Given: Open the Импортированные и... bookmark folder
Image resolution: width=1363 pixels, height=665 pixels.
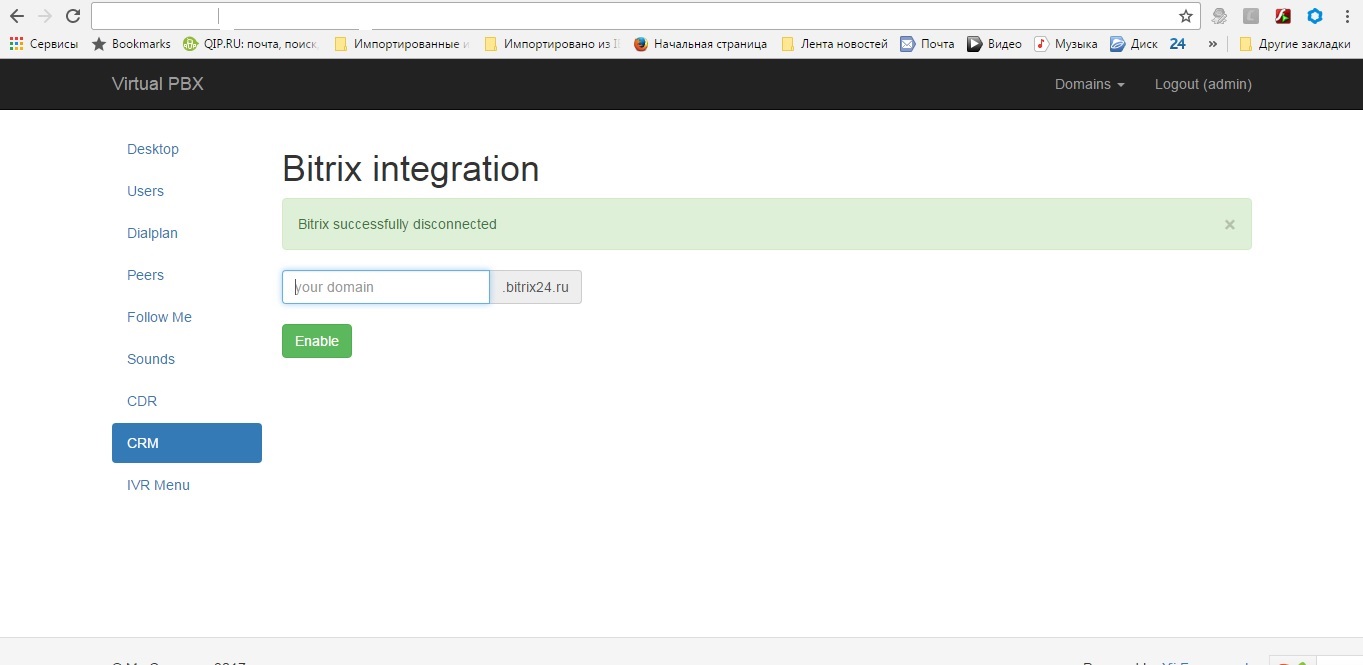Looking at the screenshot, I should [401, 44].
